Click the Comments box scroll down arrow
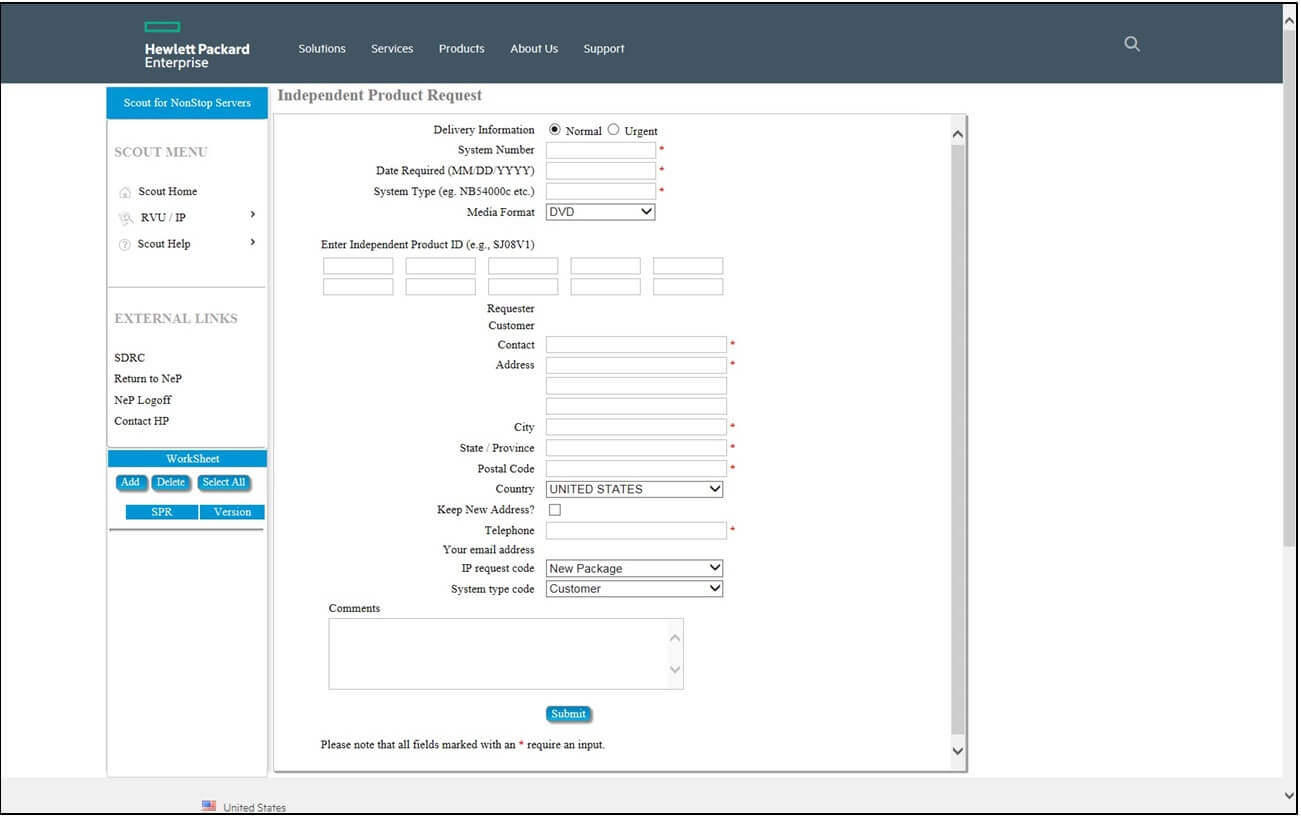Image resolution: width=1301 pixels, height=820 pixels. coord(675,670)
